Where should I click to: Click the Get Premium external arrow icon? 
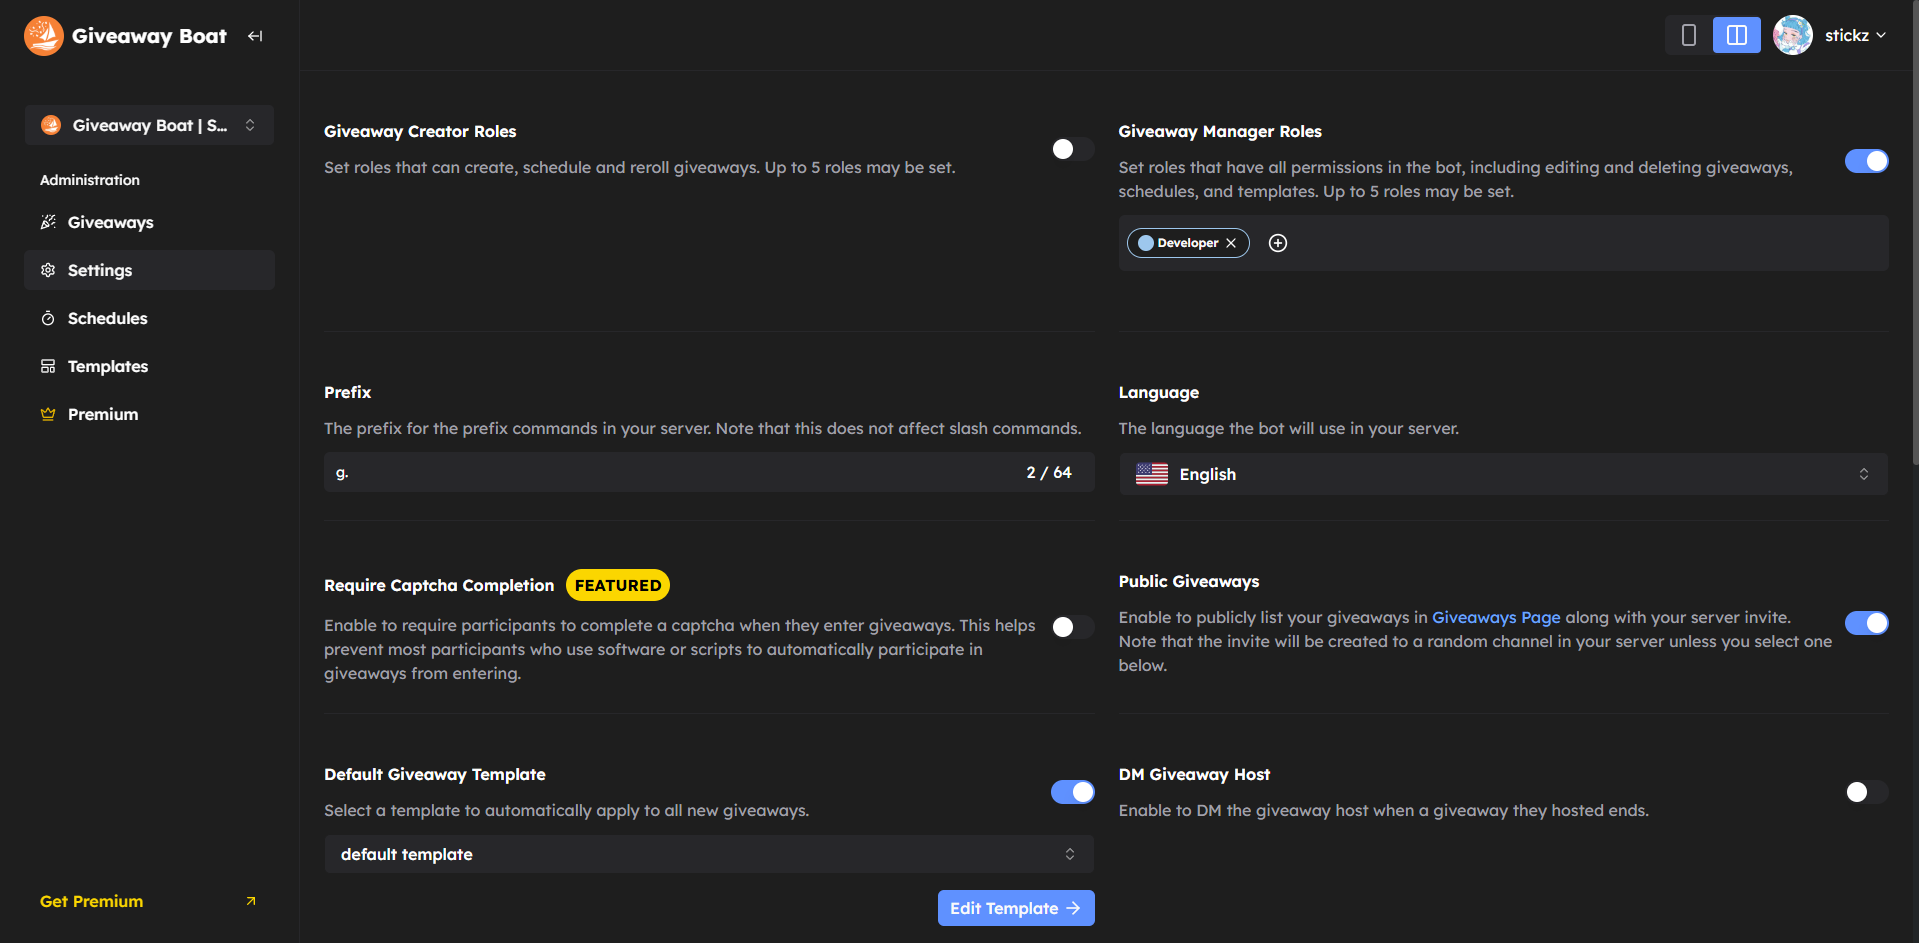[251, 901]
